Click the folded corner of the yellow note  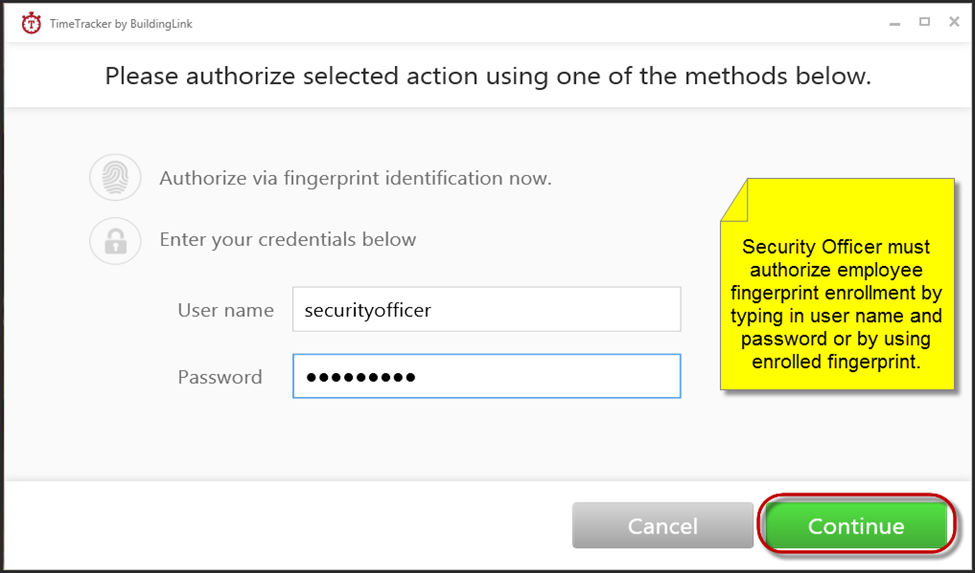(735, 201)
